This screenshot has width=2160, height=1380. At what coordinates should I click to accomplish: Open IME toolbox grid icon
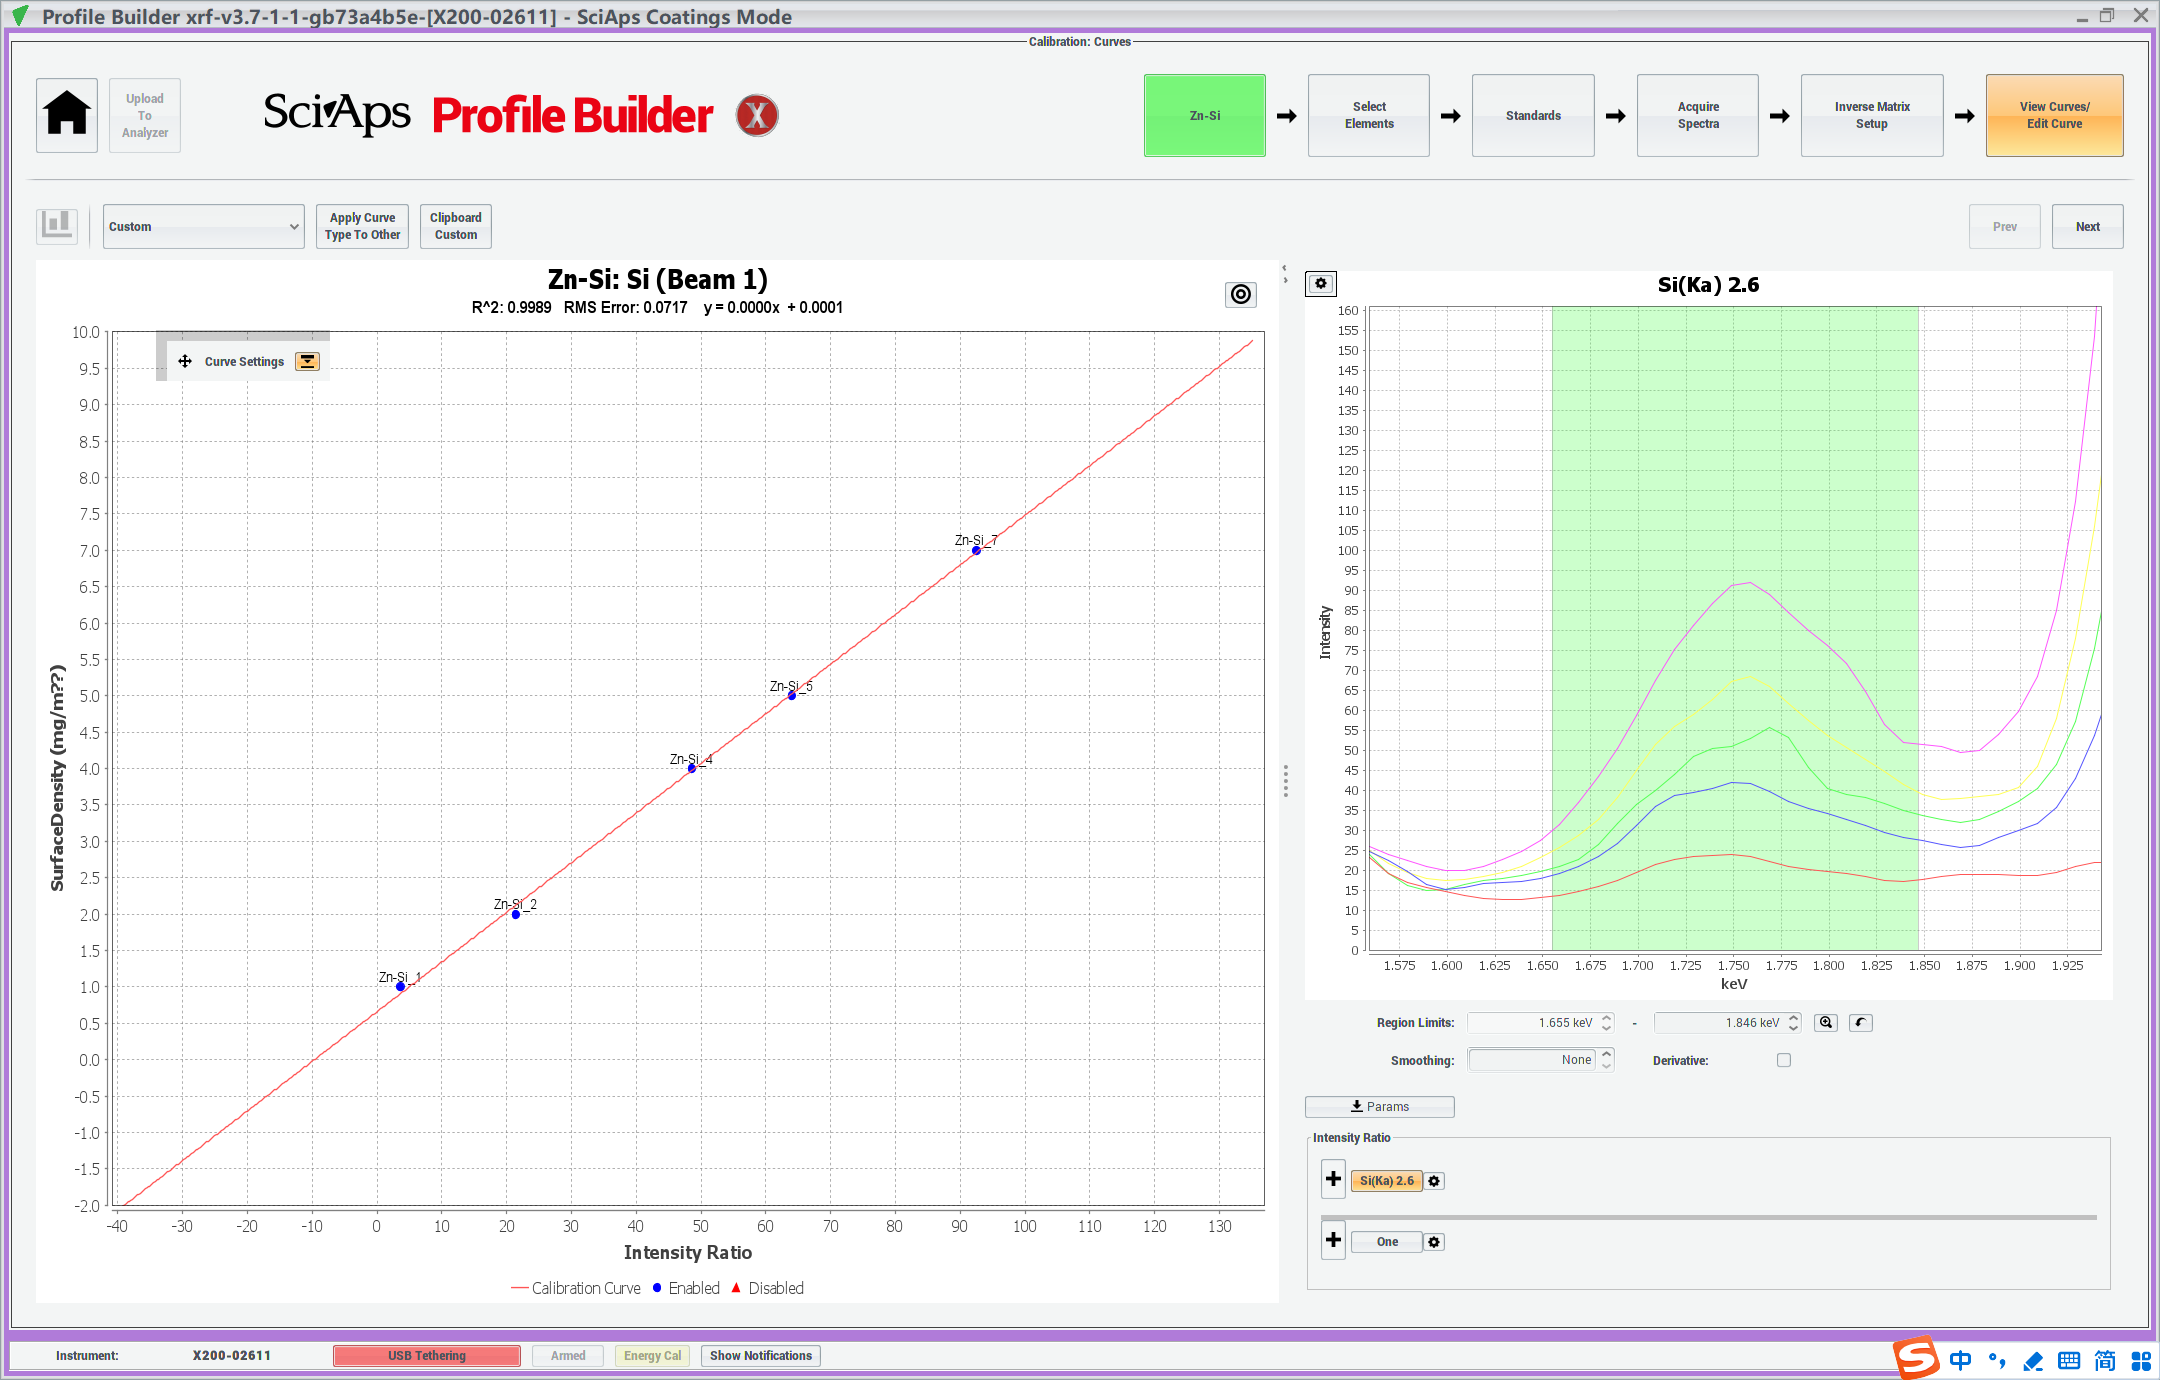click(x=2141, y=1360)
